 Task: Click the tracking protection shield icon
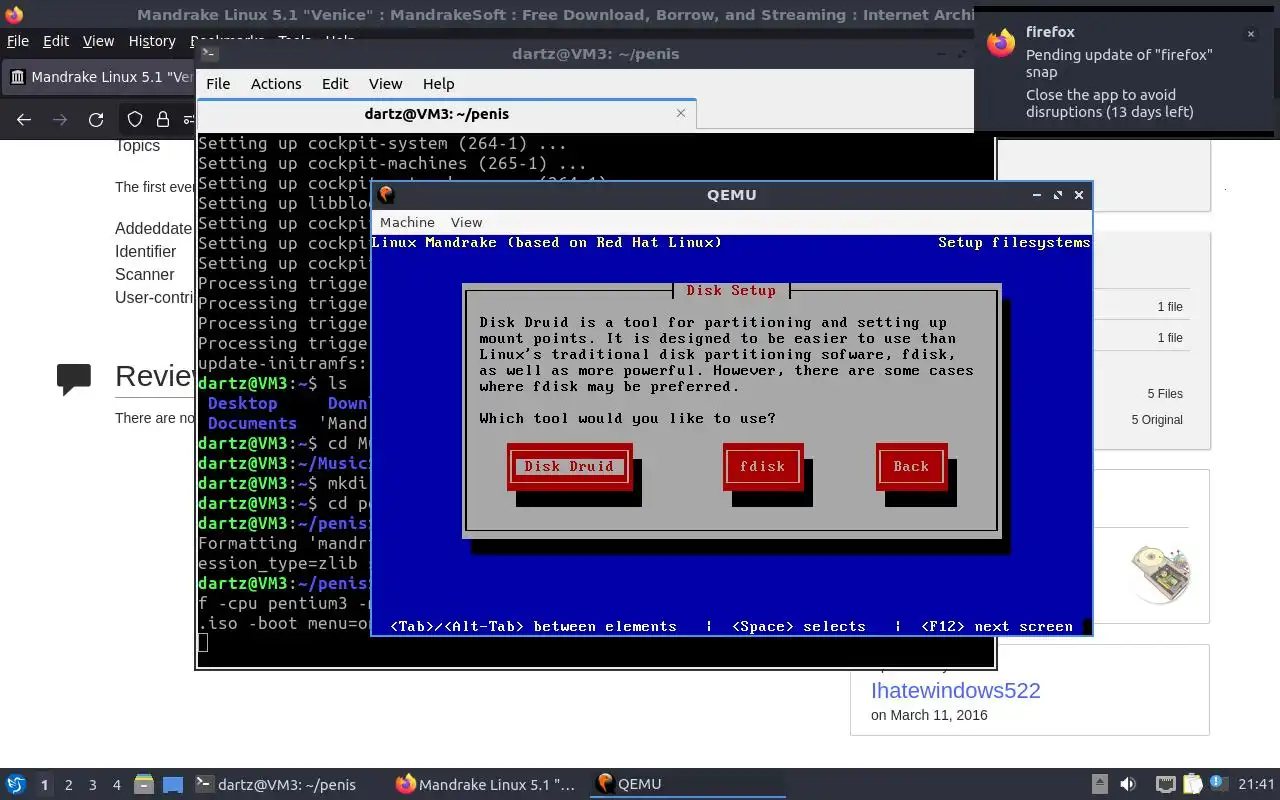pyautogui.click(x=135, y=120)
